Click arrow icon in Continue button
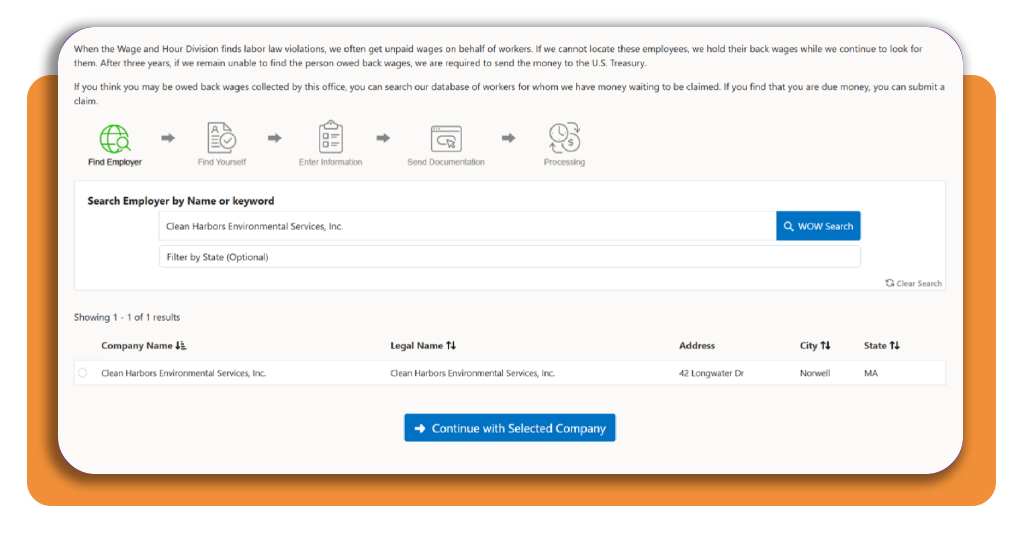The height and width of the screenshot is (536, 1024). [x=420, y=428]
